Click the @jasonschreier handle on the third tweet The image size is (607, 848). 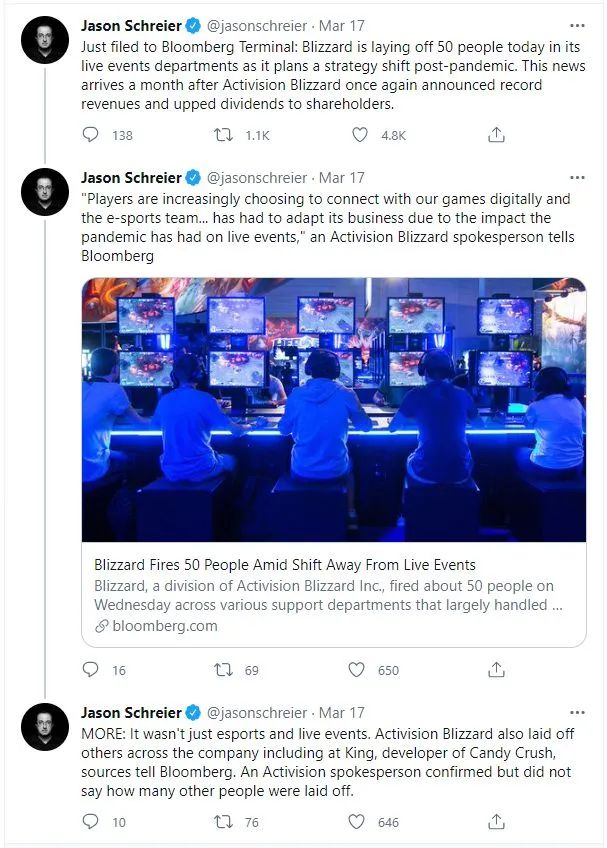(256, 713)
